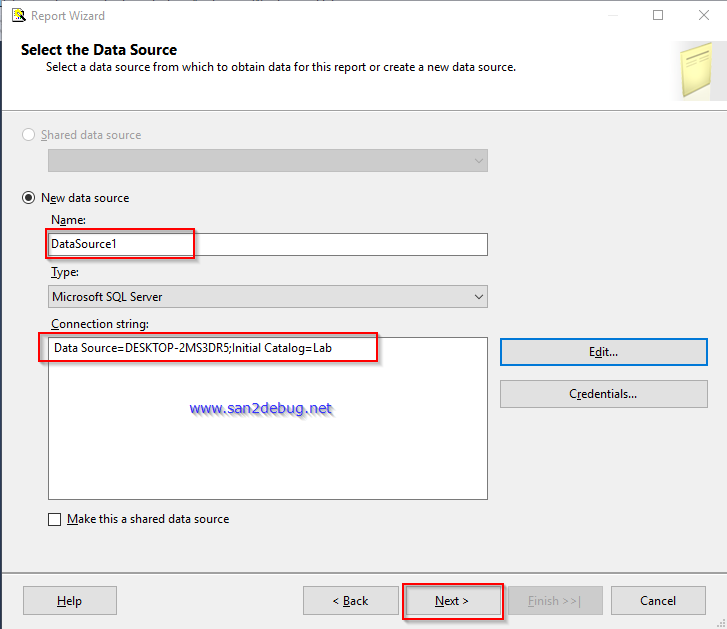The width and height of the screenshot is (727, 629).
Task: Choose the New data source option
Action: tap(28, 198)
